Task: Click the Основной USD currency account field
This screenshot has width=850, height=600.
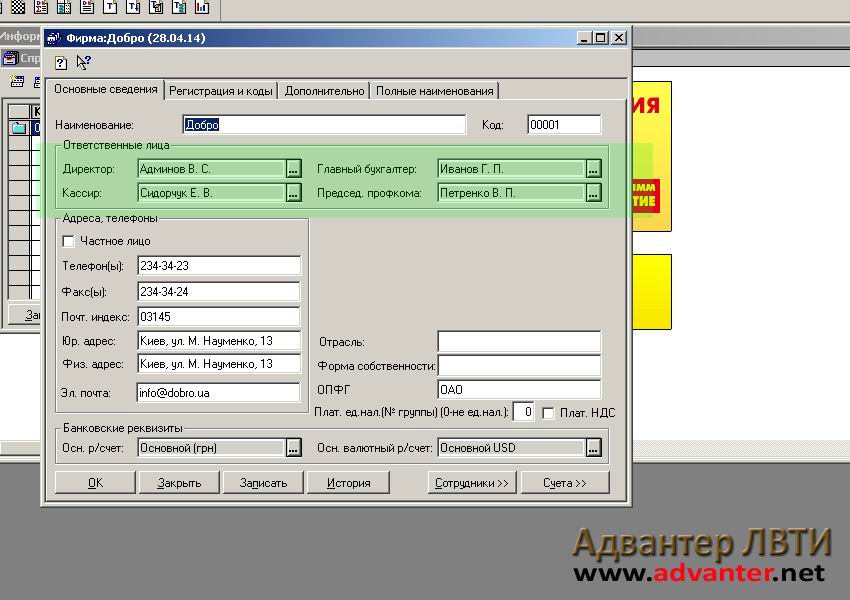Action: coord(512,448)
